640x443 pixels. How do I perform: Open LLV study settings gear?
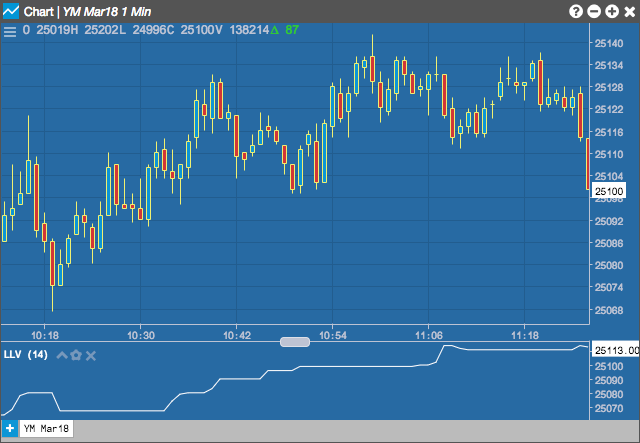tap(76, 355)
